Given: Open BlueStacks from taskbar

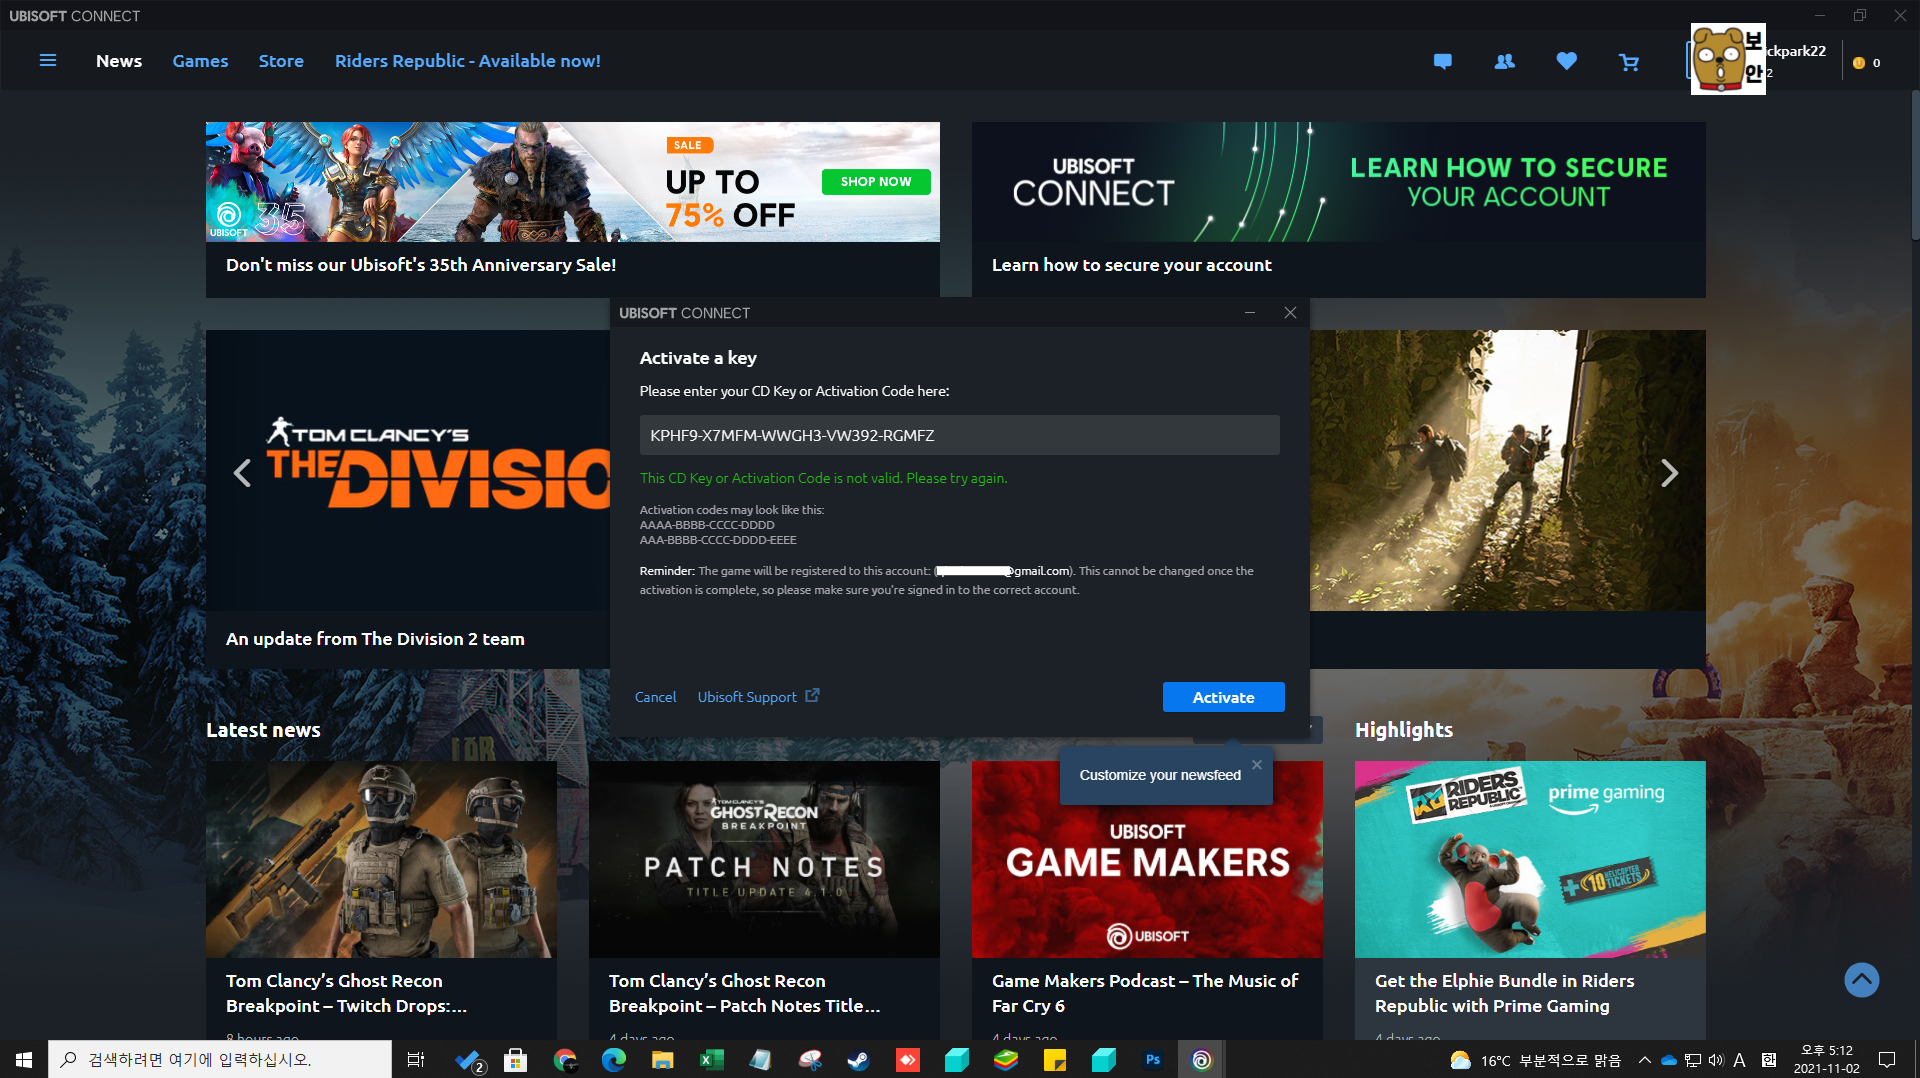Looking at the screenshot, I should click(x=1006, y=1059).
